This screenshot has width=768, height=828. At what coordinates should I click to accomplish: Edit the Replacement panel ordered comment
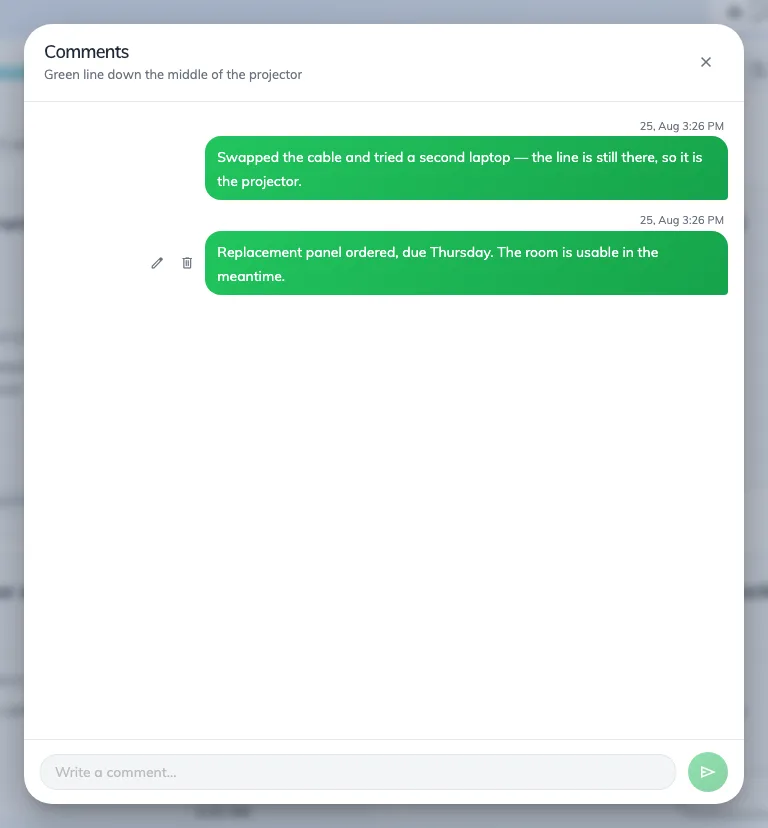[x=157, y=263]
